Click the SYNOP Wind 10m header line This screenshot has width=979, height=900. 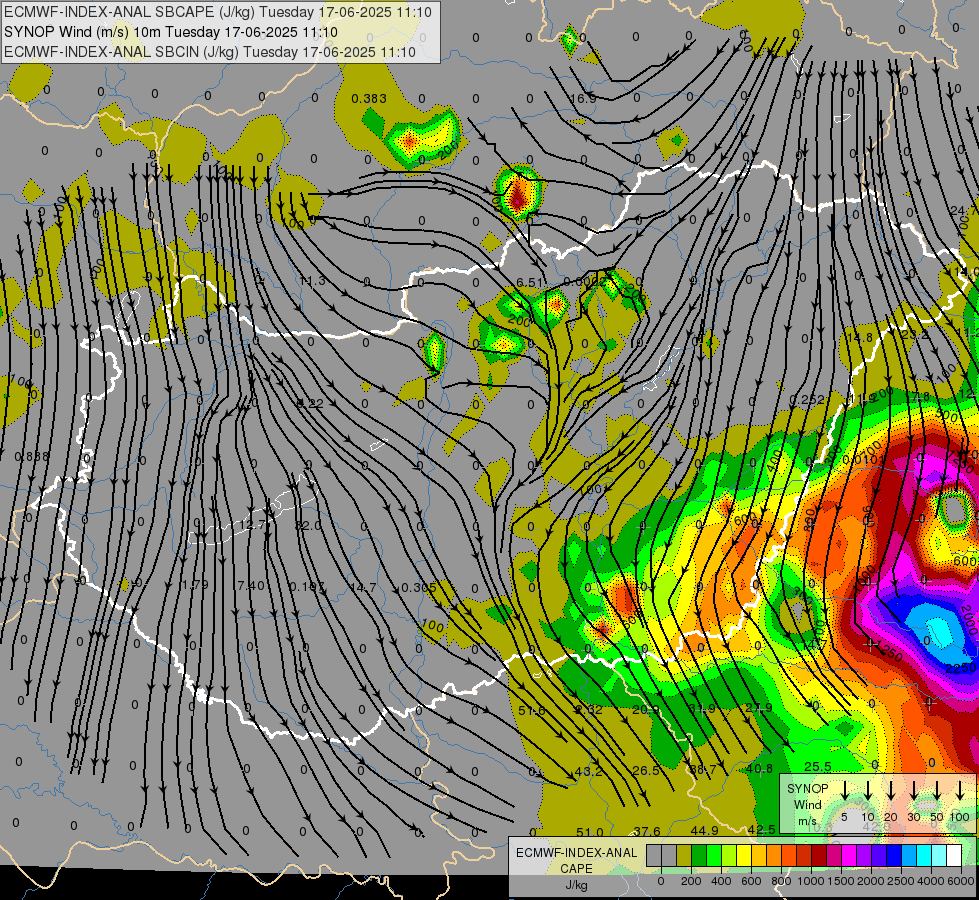point(170,32)
